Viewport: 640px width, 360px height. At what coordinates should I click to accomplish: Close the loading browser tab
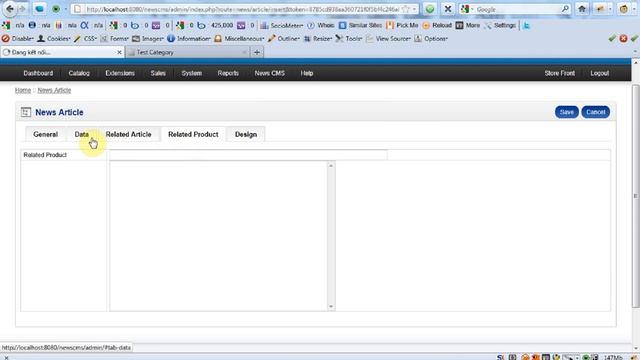tap(119, 52)
